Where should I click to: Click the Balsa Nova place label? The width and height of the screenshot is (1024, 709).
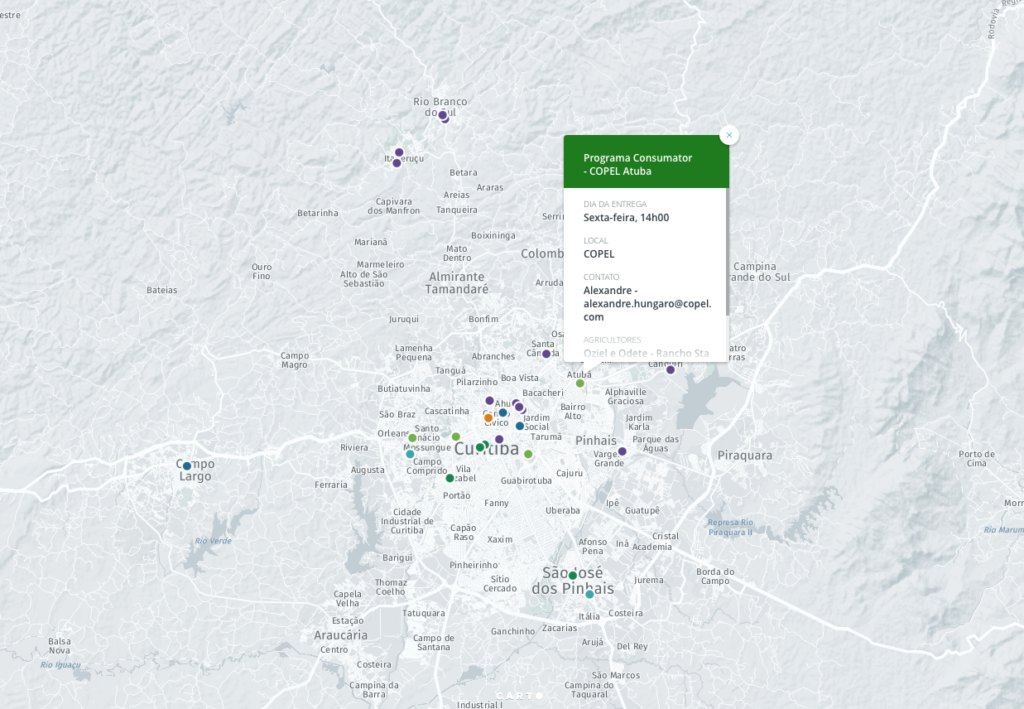click(x=59, y=646)
